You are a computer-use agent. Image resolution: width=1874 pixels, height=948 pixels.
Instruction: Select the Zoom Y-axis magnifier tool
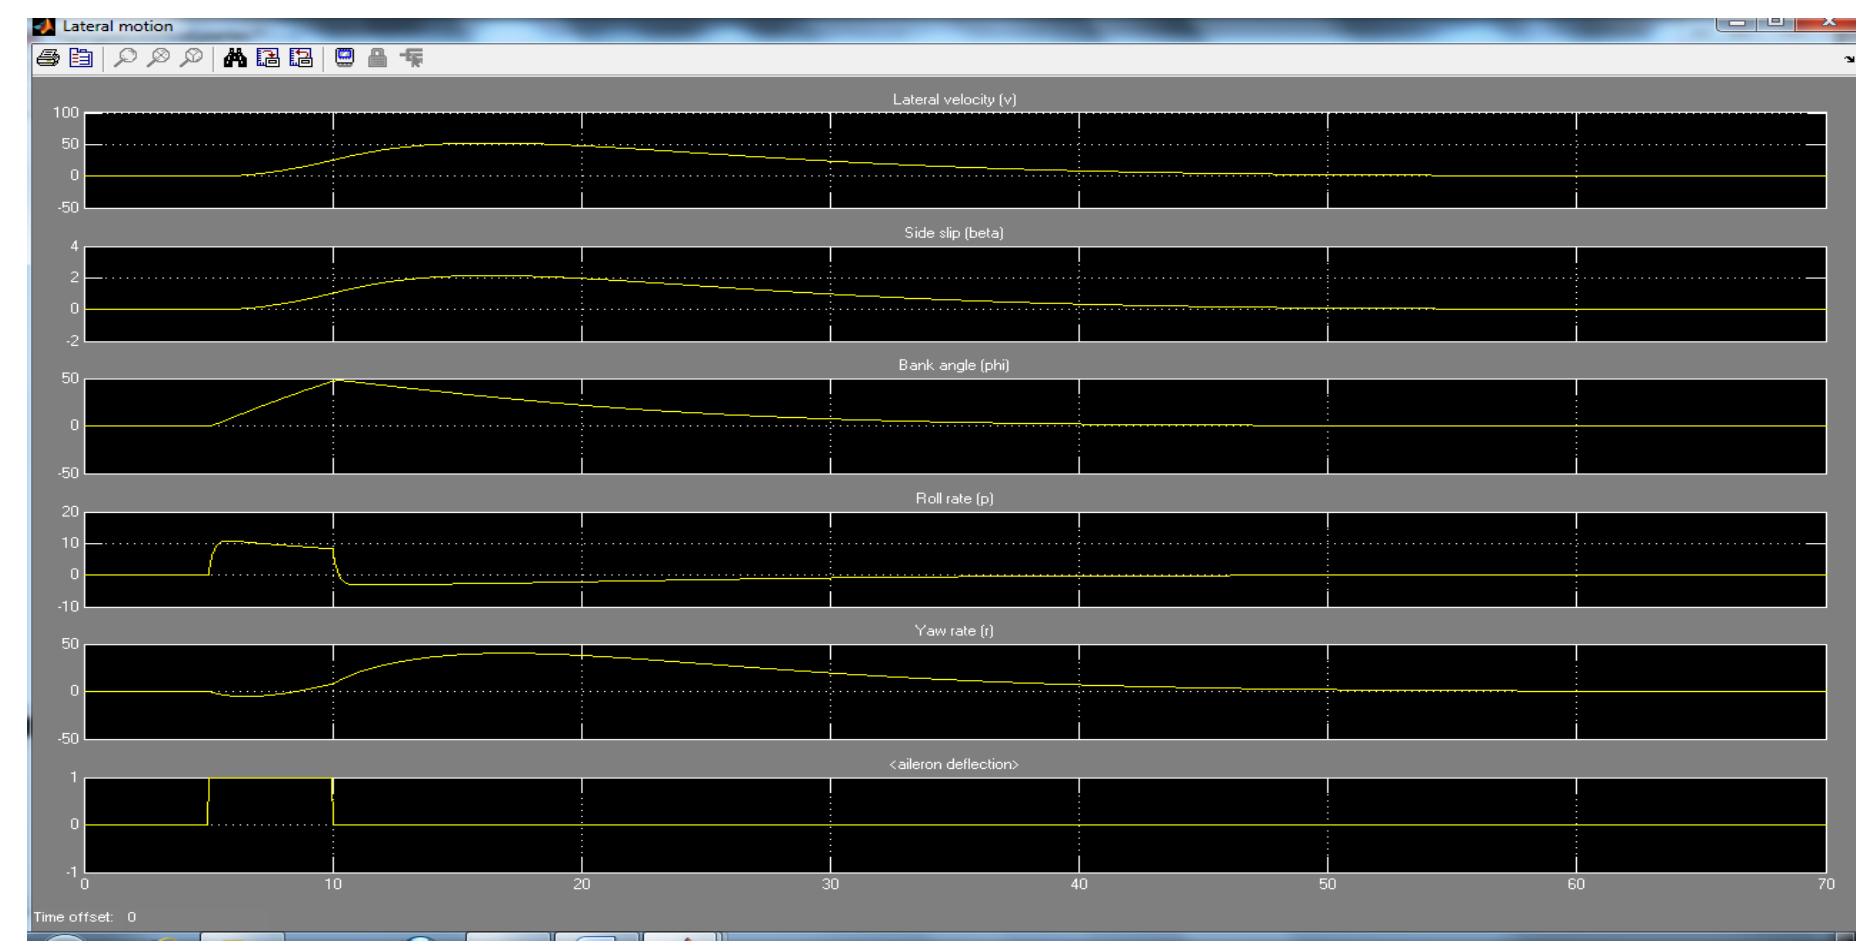[190, 59]
